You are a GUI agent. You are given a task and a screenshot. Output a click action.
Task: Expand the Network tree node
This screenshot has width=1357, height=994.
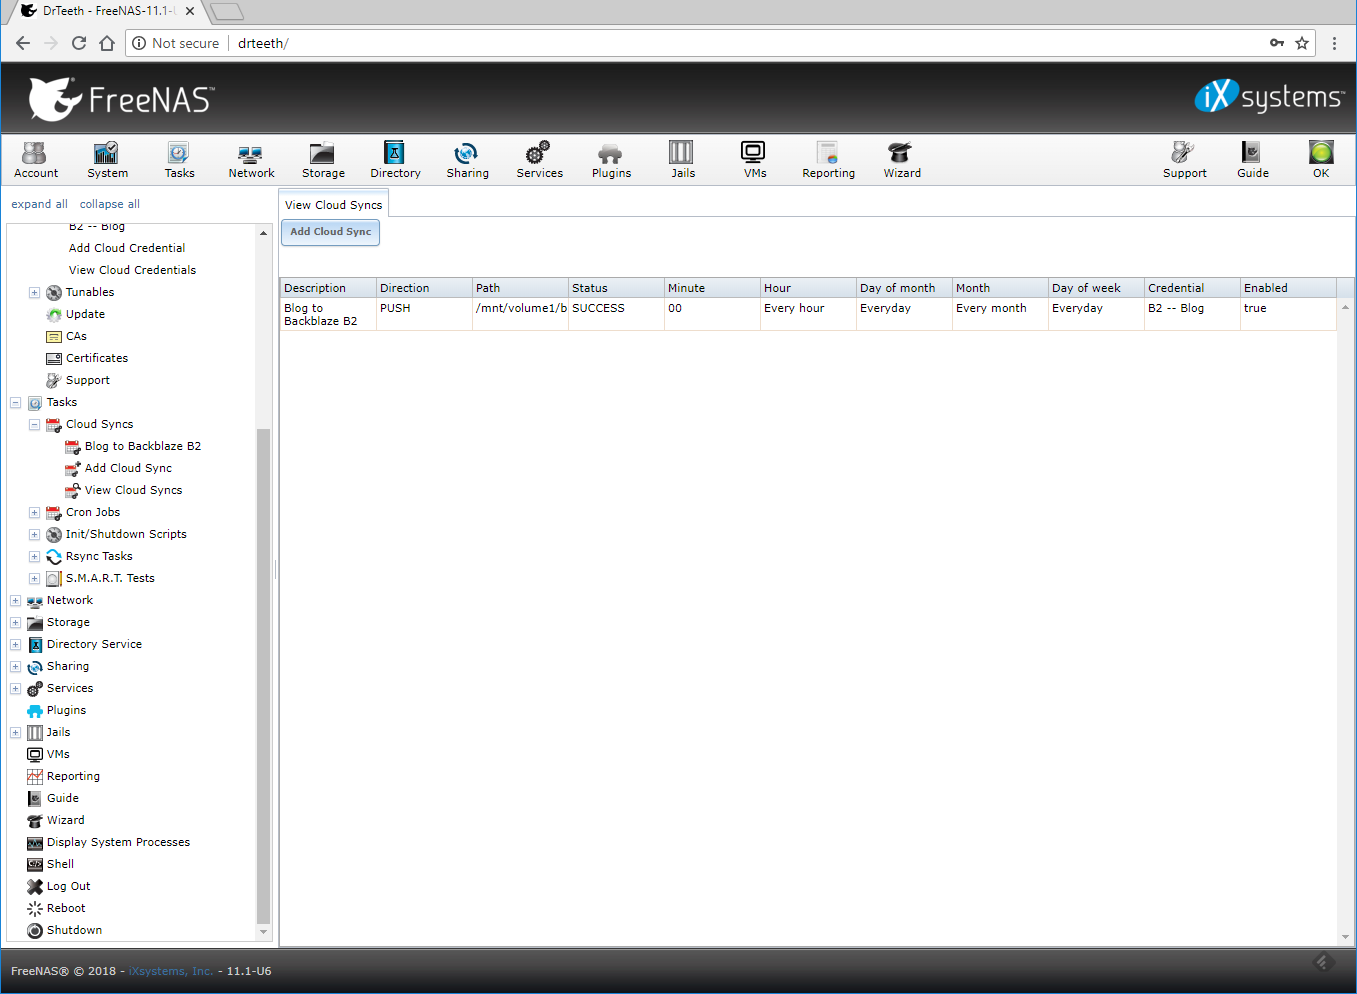[x=16, y=601]
